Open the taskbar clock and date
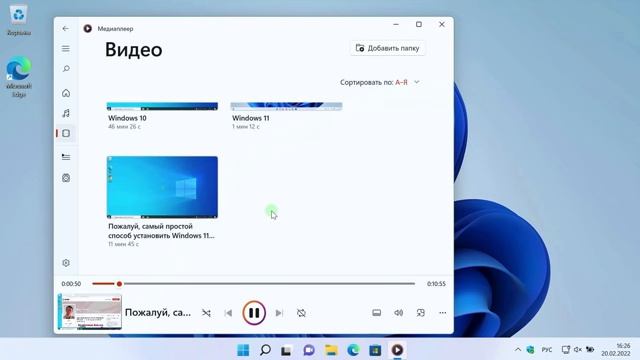The width and height of the screenshot is (640, 360). coord(616,349)
